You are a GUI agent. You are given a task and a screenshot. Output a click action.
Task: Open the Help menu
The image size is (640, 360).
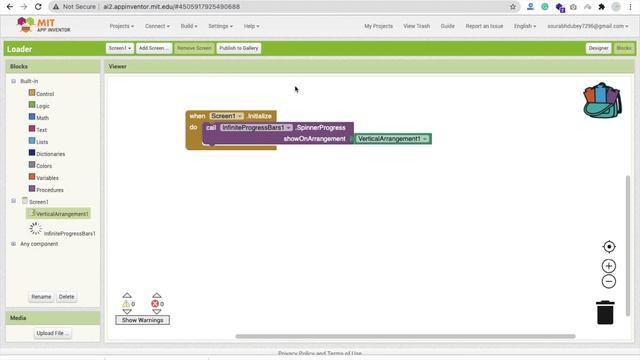point(251,26)
